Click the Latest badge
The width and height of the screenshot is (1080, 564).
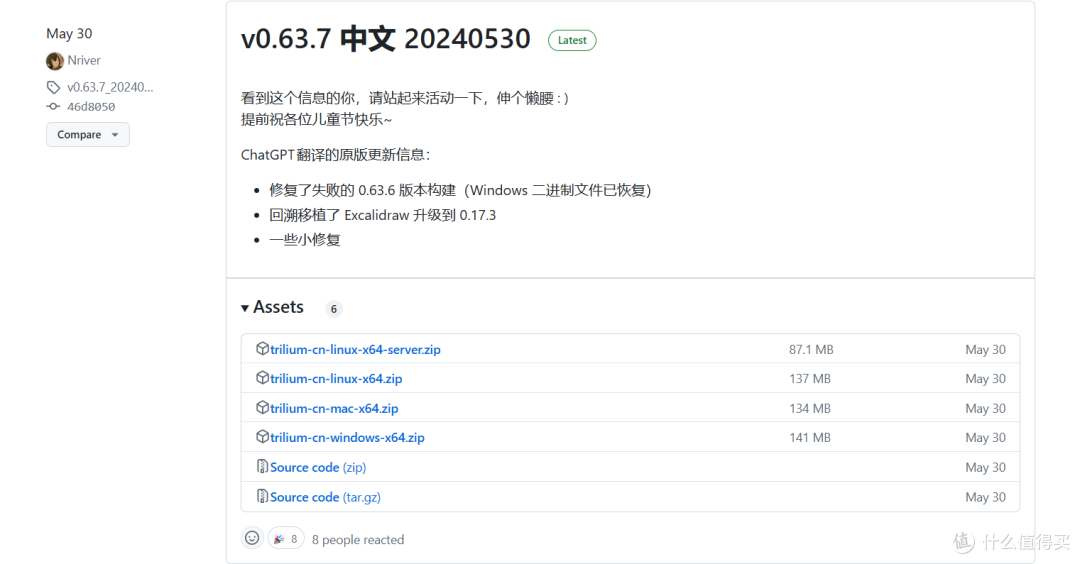(572, 40)
